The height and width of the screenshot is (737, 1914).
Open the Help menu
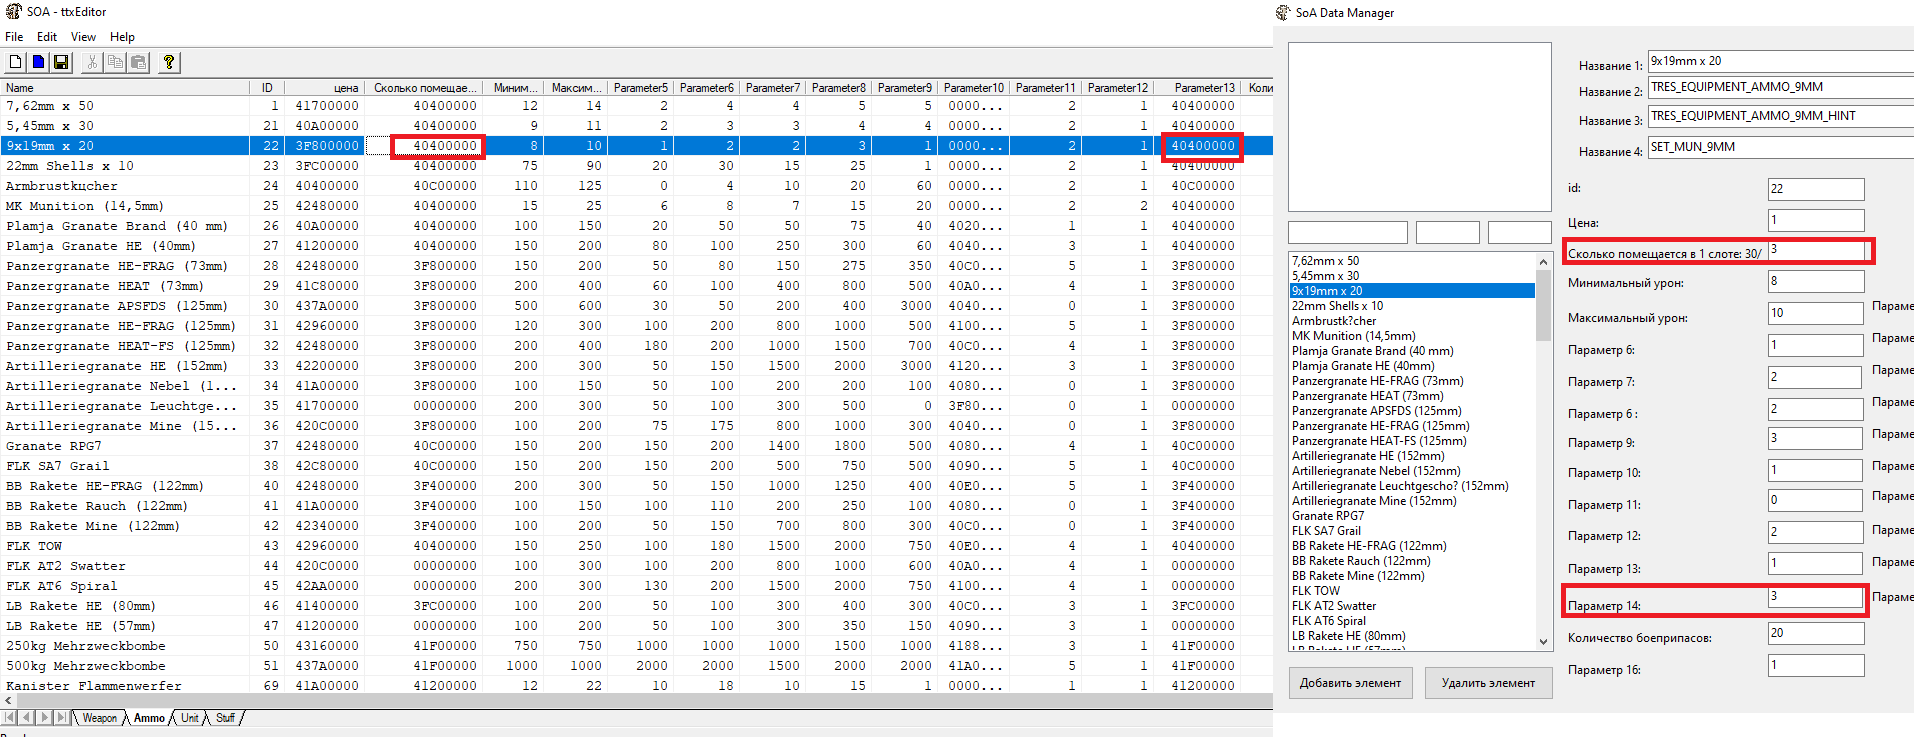122,37
